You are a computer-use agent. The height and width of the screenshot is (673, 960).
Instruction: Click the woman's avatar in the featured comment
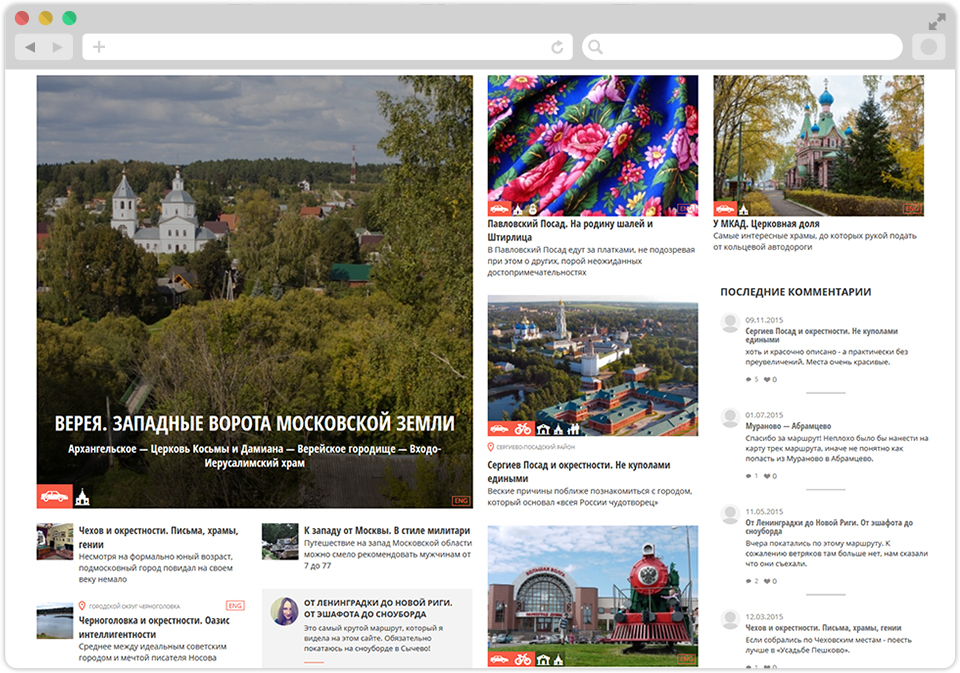(284, 611)
